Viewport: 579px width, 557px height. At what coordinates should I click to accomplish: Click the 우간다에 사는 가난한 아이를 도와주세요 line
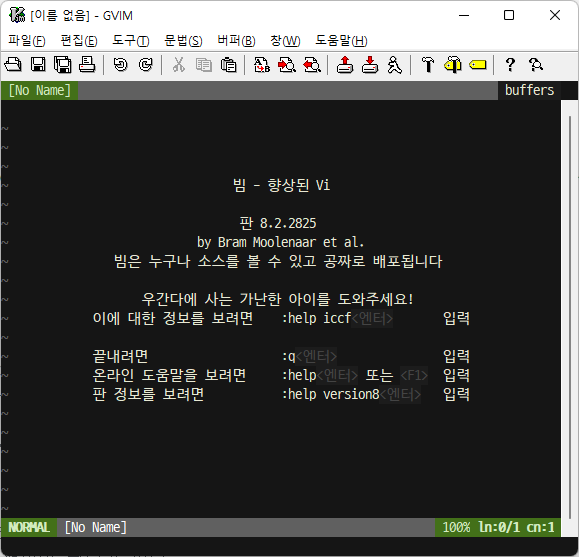[278, 299]
